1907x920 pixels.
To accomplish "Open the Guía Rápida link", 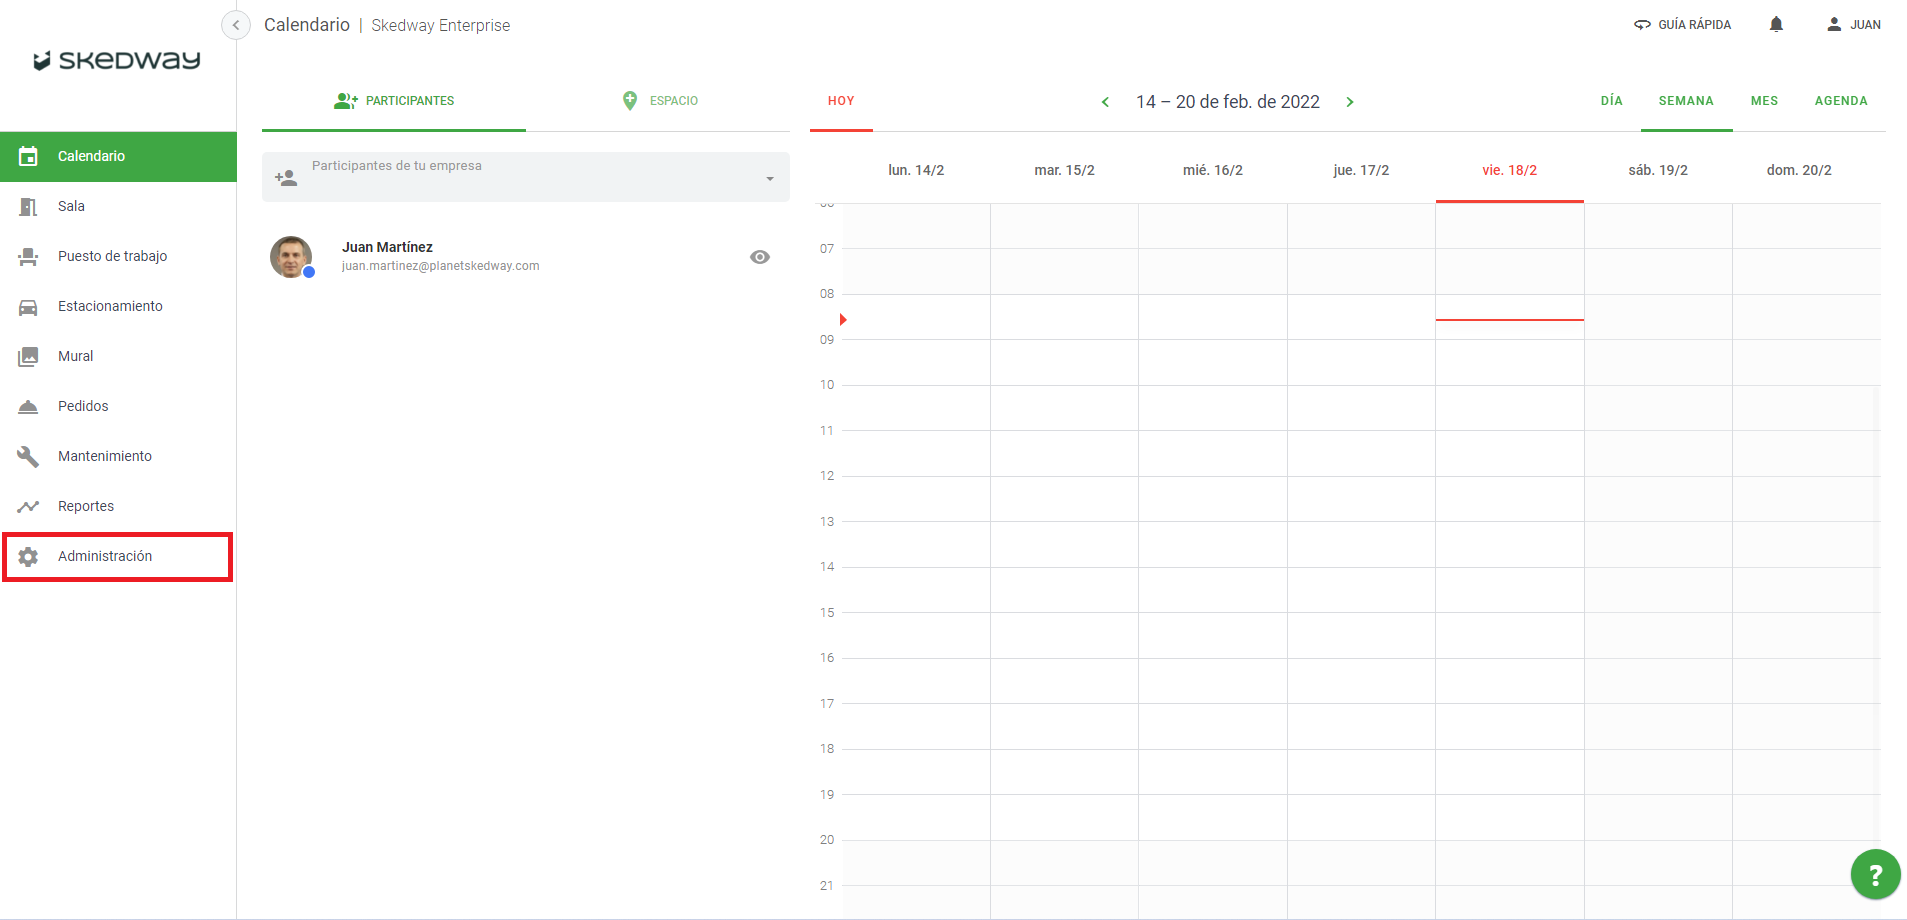I will 1682,25.
